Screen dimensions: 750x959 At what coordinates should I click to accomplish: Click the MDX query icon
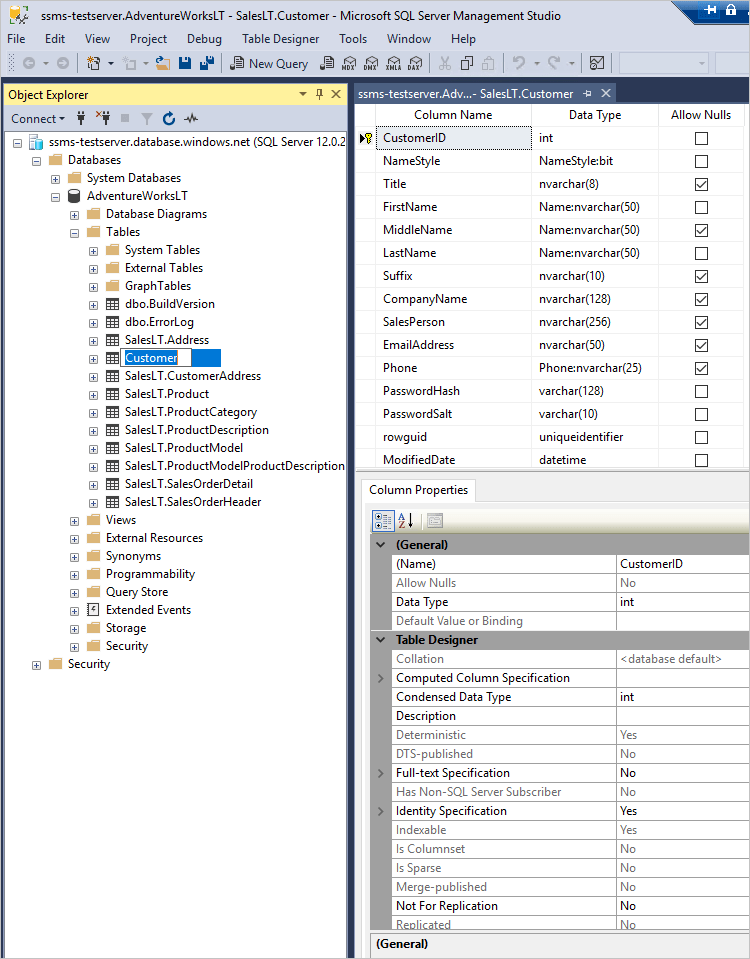pos(349,63)
